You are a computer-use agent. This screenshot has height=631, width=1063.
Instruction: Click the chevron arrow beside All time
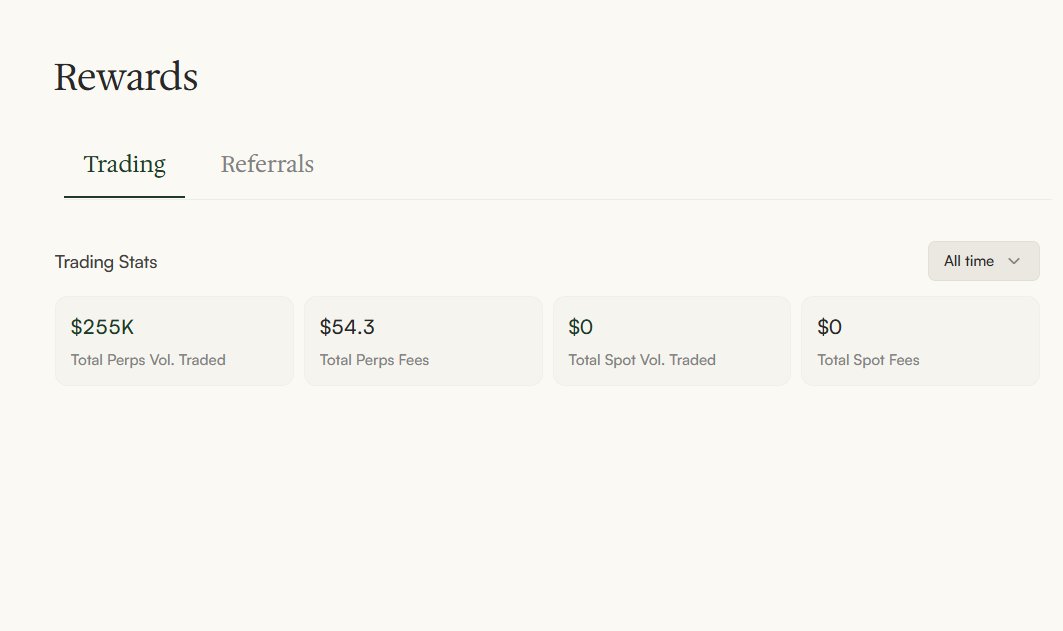(1014, 261)
